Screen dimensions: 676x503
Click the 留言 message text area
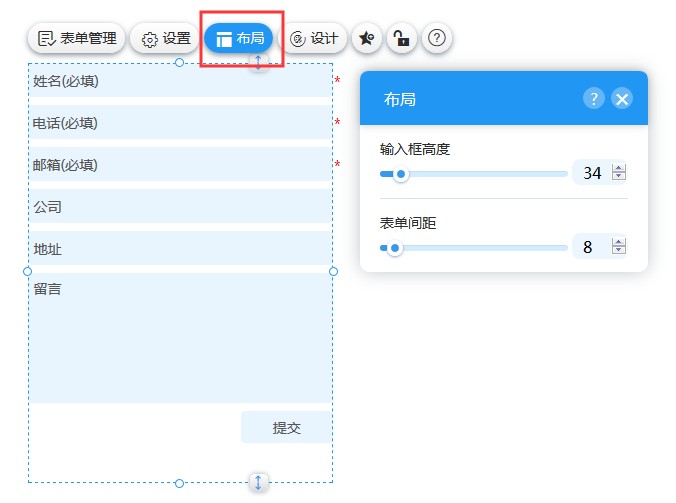click(180, 338)
